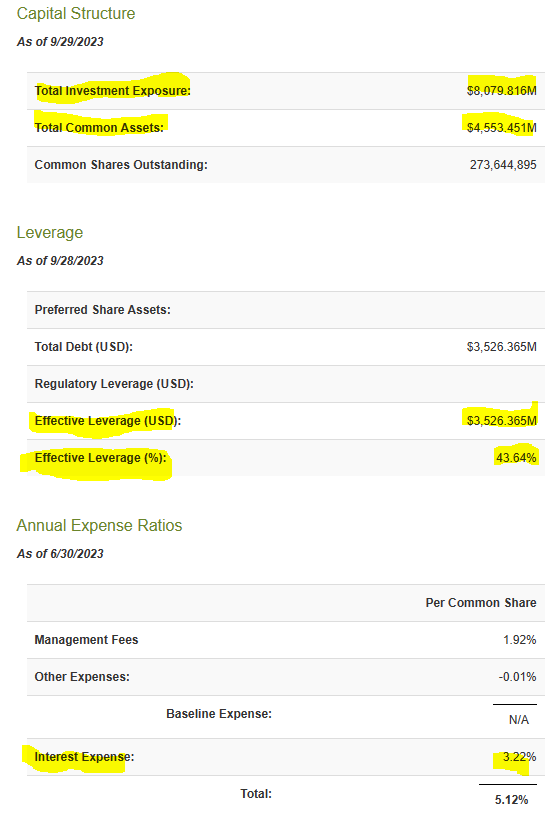Viewport: 559px width, 833px height.
Task: Click the Other Expenses -0.01% value
Action: coord(518,677)
